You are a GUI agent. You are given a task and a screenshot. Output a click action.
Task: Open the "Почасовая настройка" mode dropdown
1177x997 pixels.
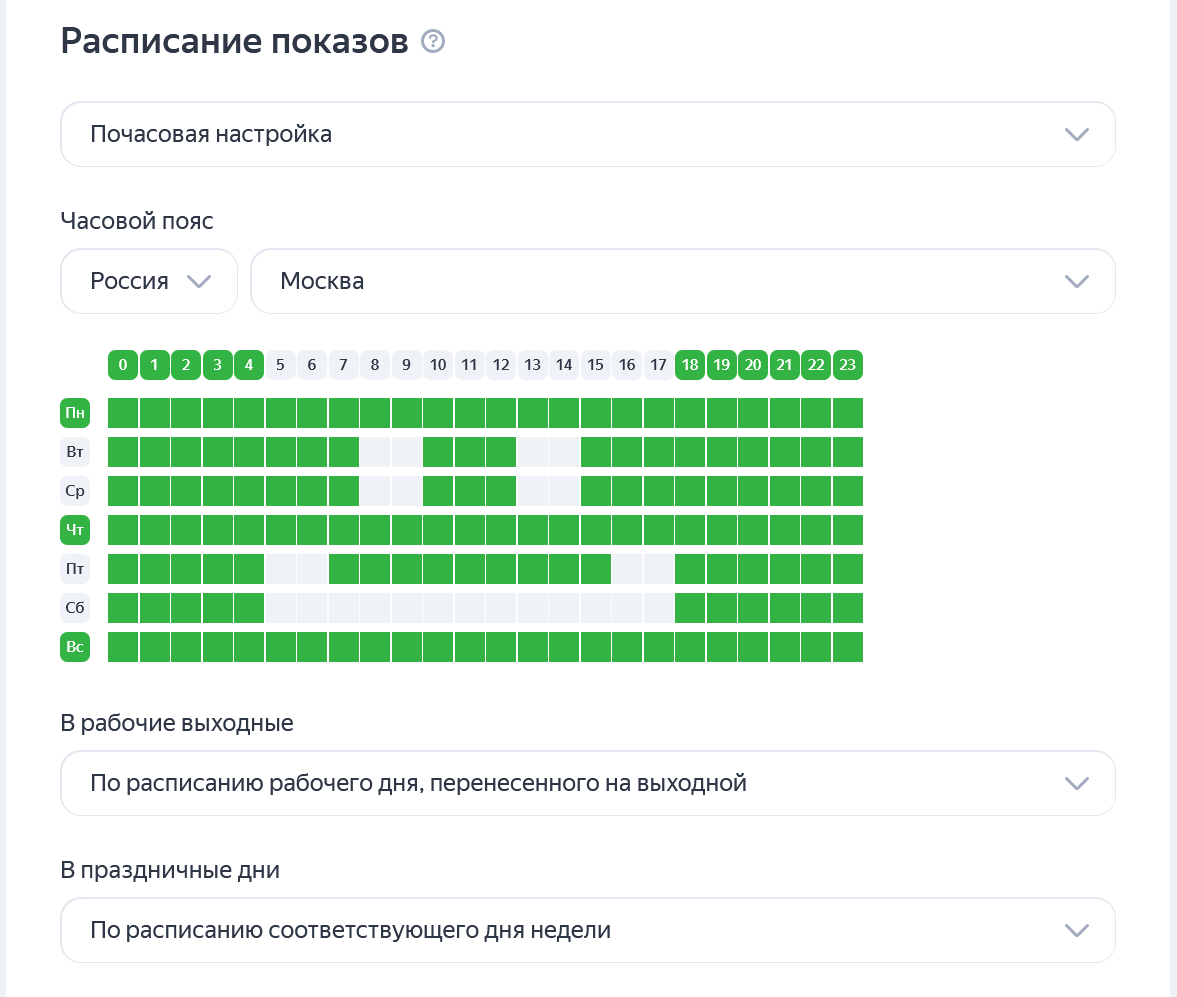tap(588, 134)
